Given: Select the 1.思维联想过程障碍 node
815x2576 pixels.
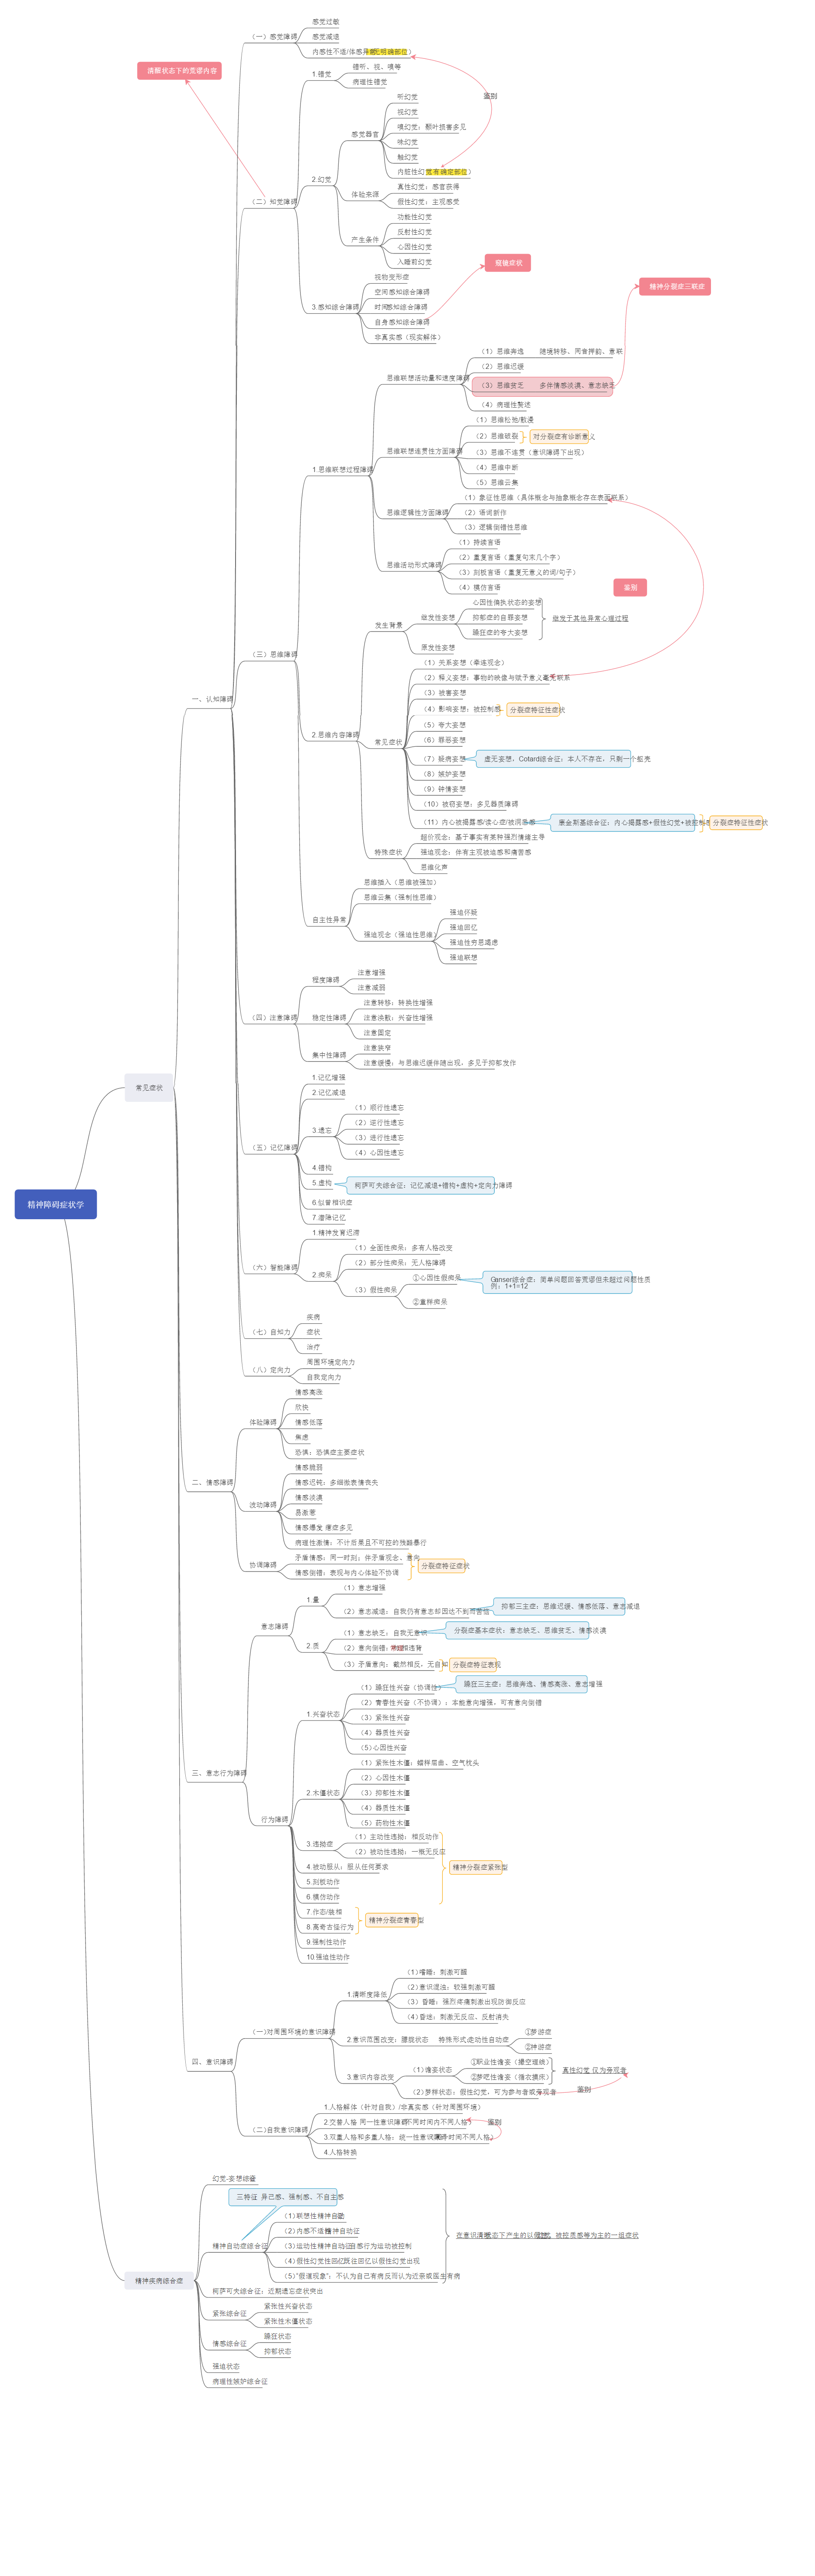Looking at the screenshot, I should pyautogui.click(x=342, y=469).
